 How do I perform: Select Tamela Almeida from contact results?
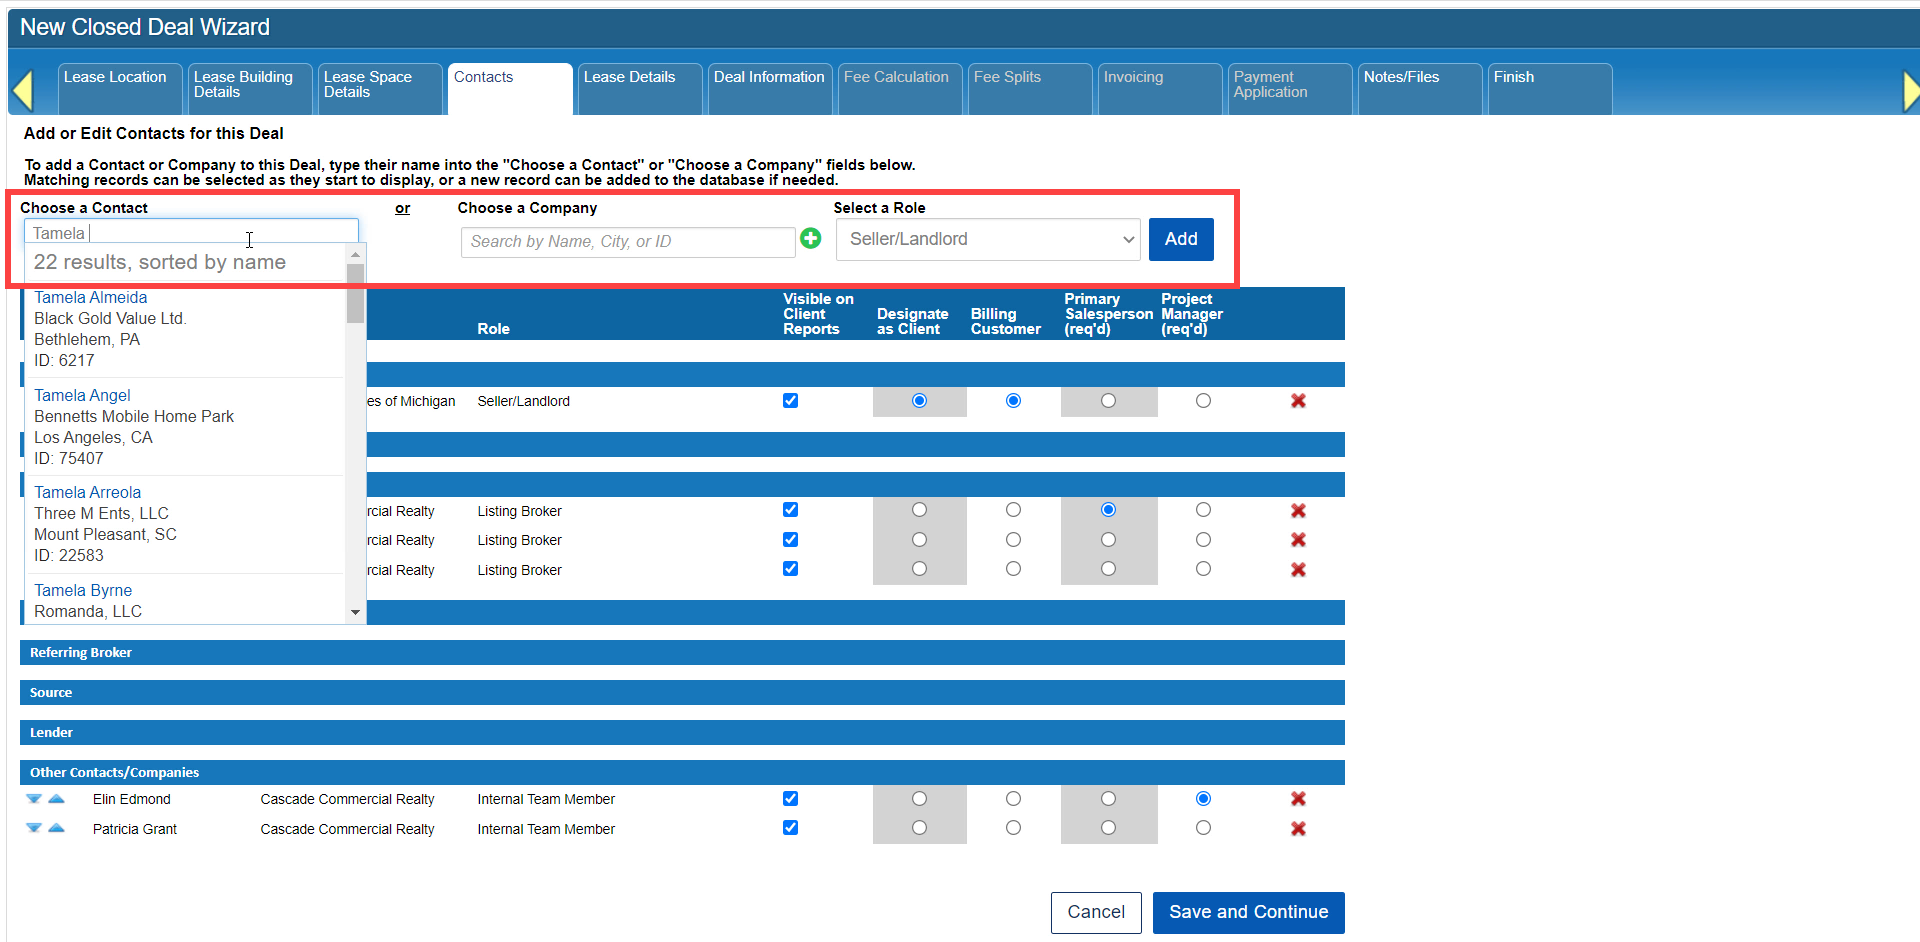[91, 298]
